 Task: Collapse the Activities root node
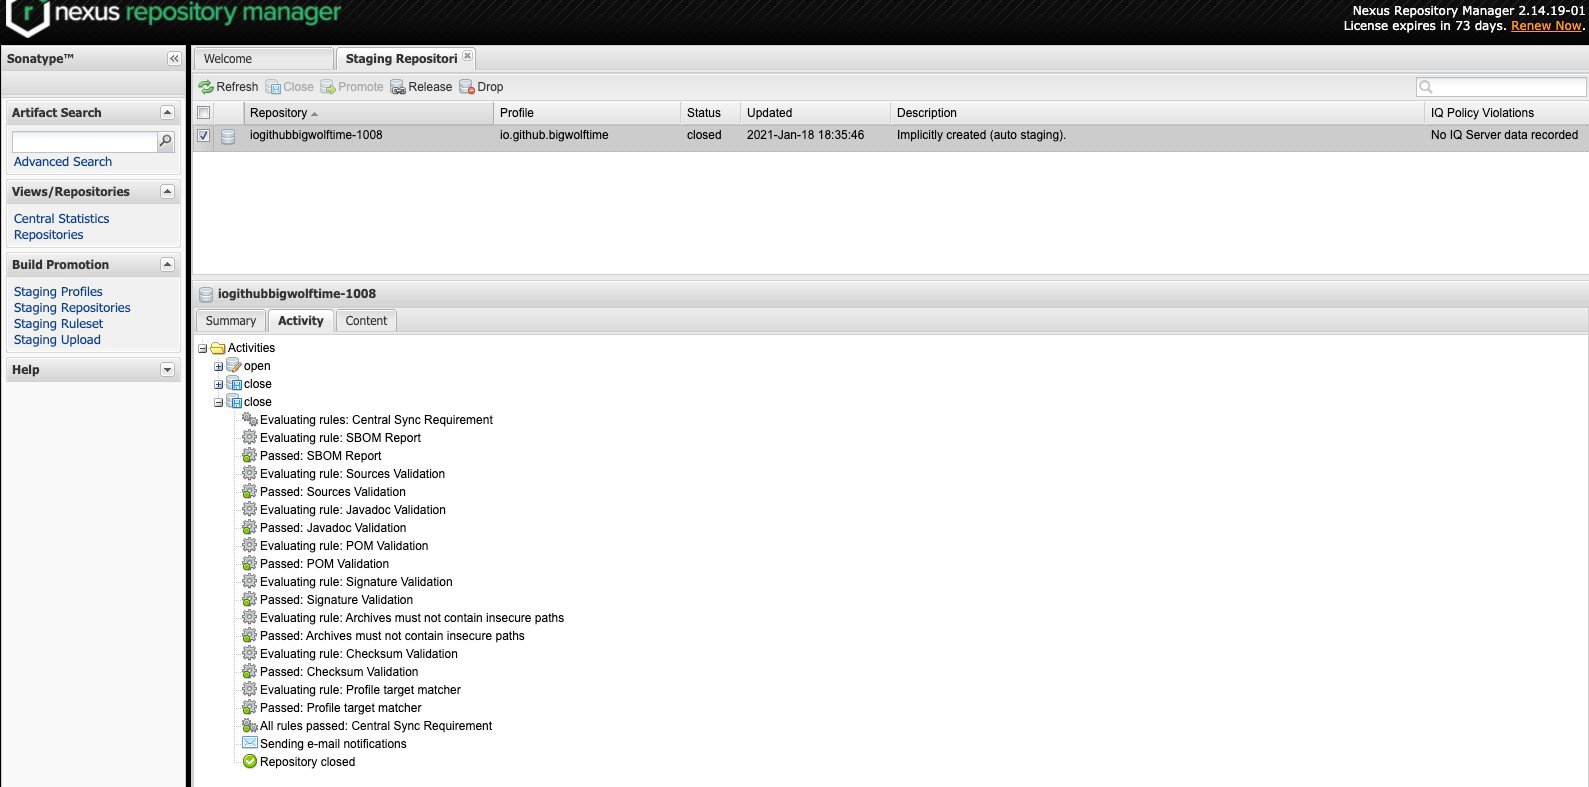pyautogui.click(x=203, y=349)
